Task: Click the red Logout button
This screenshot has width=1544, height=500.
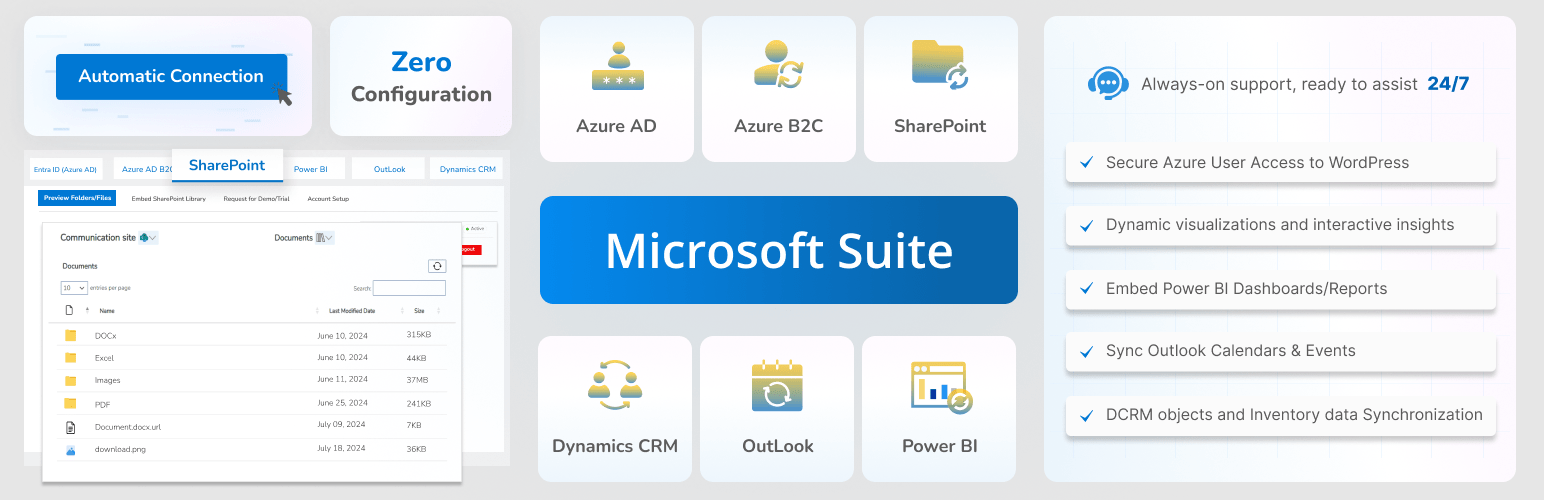Action: pos(470,249)
